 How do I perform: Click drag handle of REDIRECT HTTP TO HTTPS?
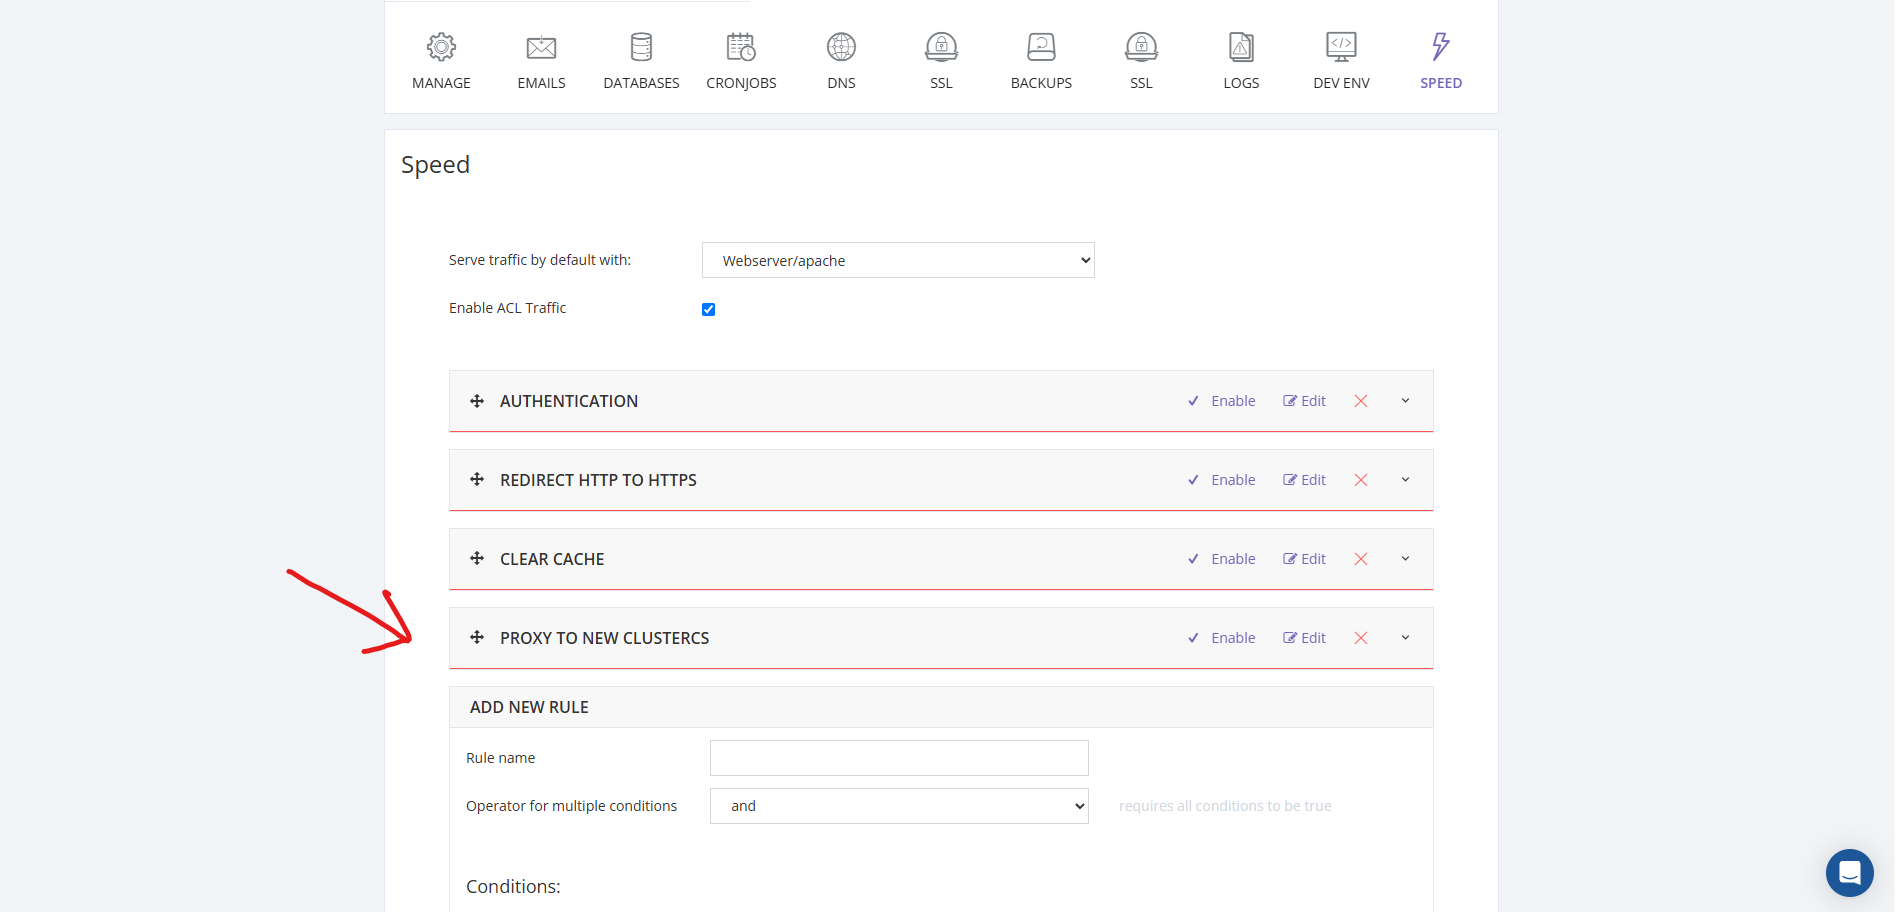click(x=477, y=480)
